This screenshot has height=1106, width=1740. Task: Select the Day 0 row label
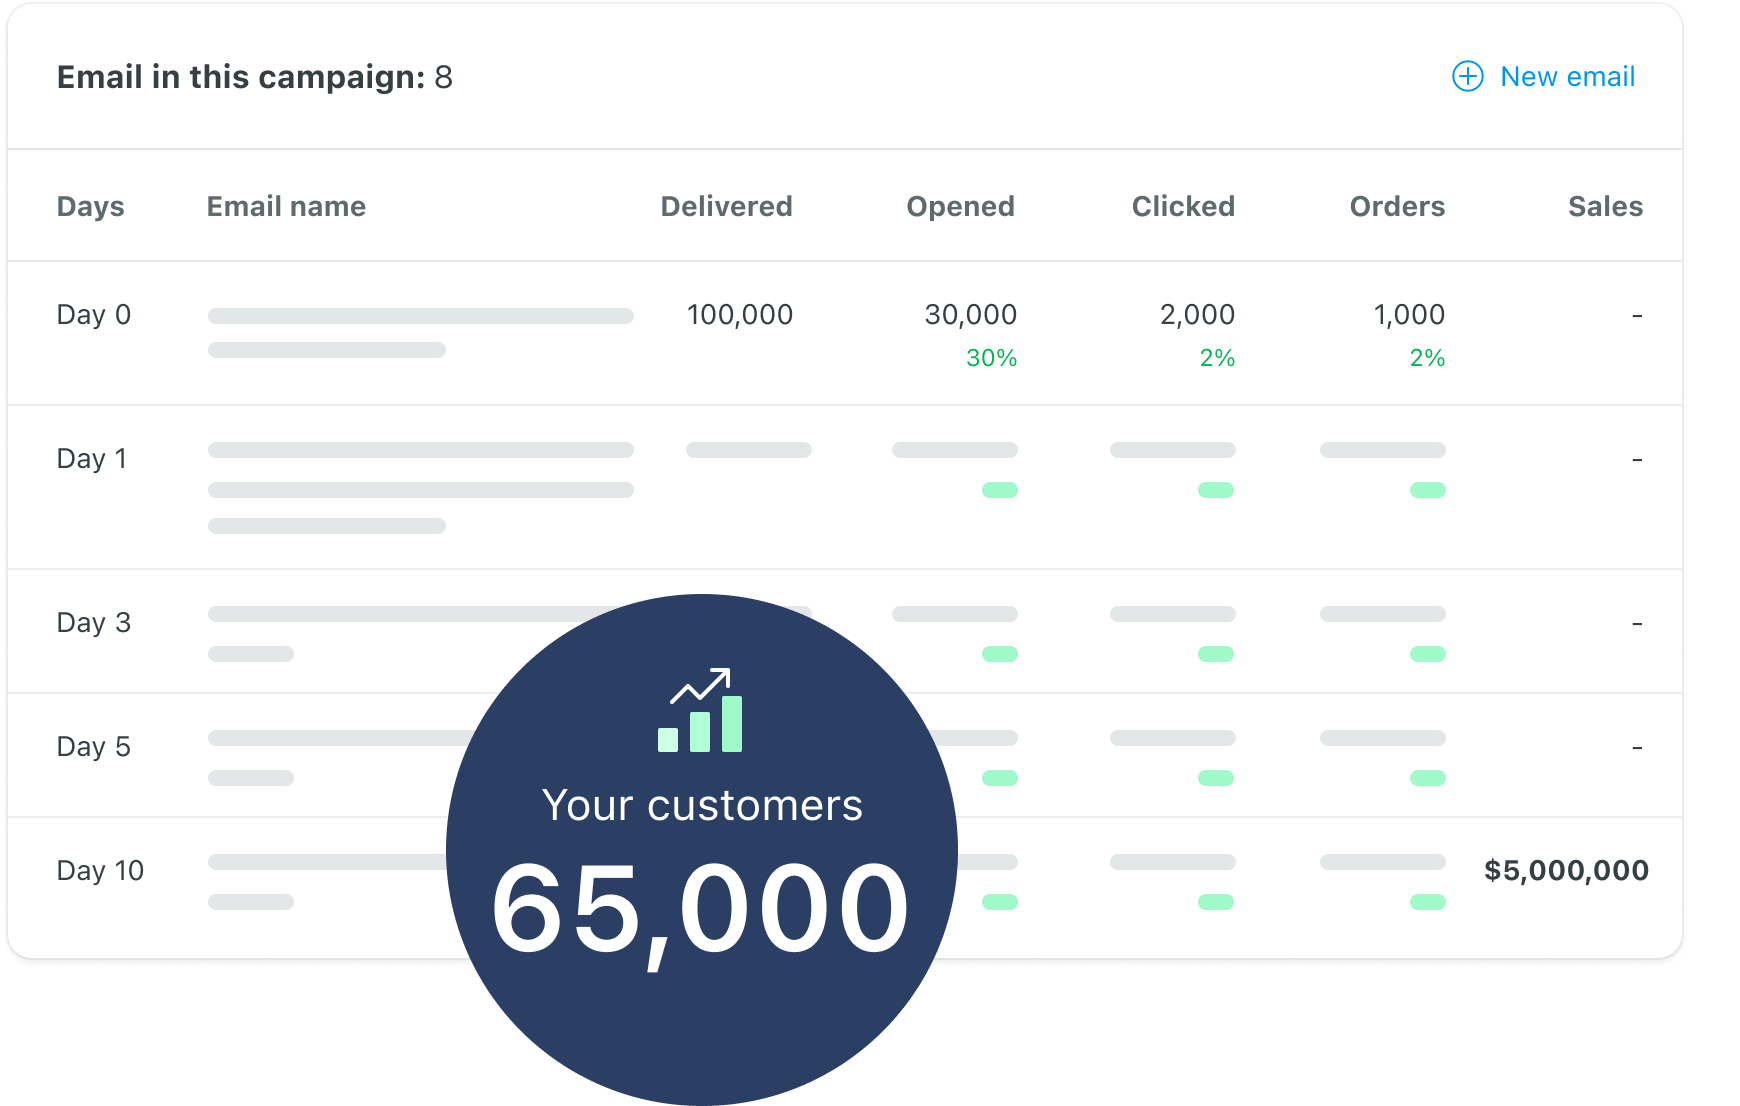coord(94,315)
